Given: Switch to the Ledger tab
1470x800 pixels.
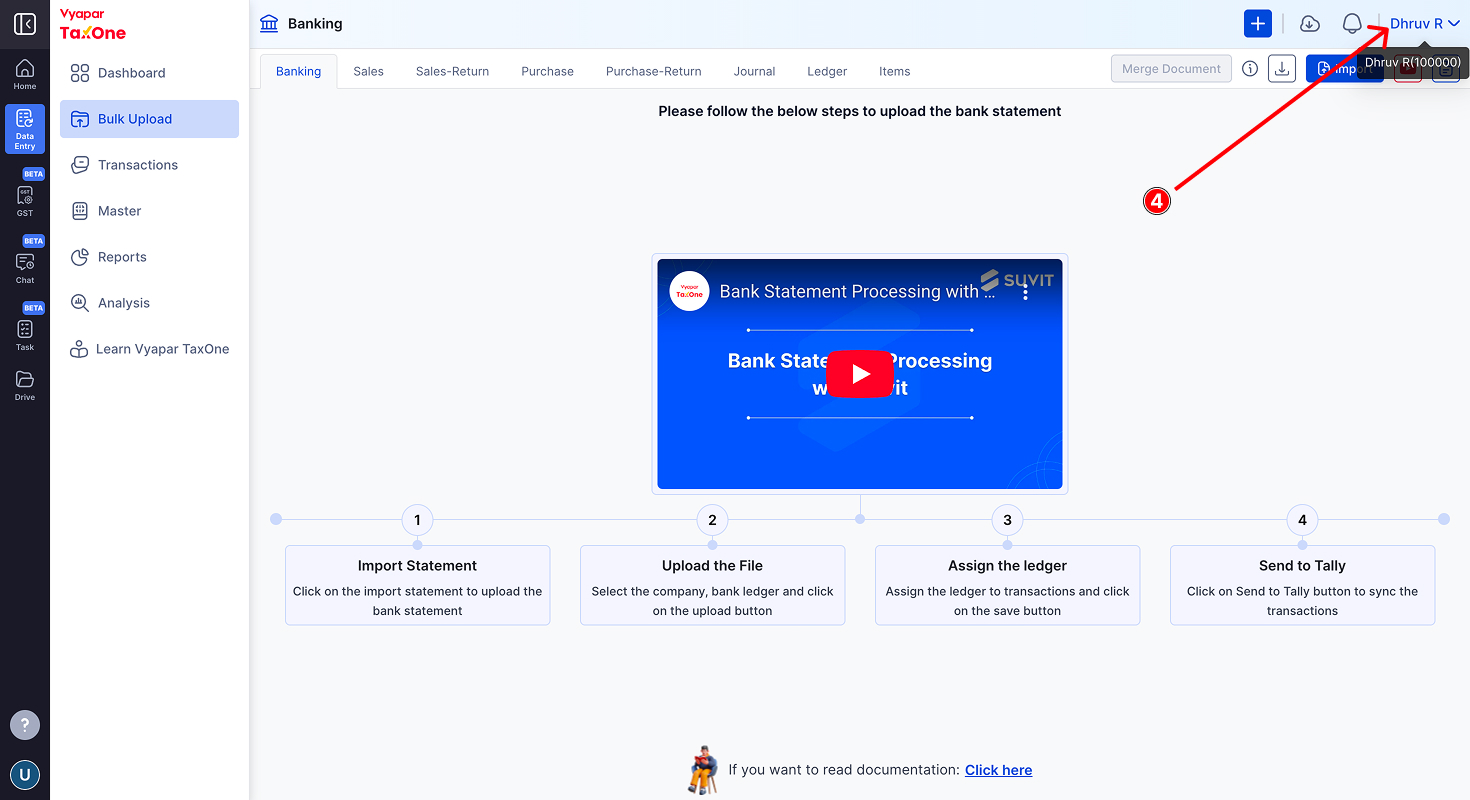Looking at the screenshot, I should tap(827, 71).
